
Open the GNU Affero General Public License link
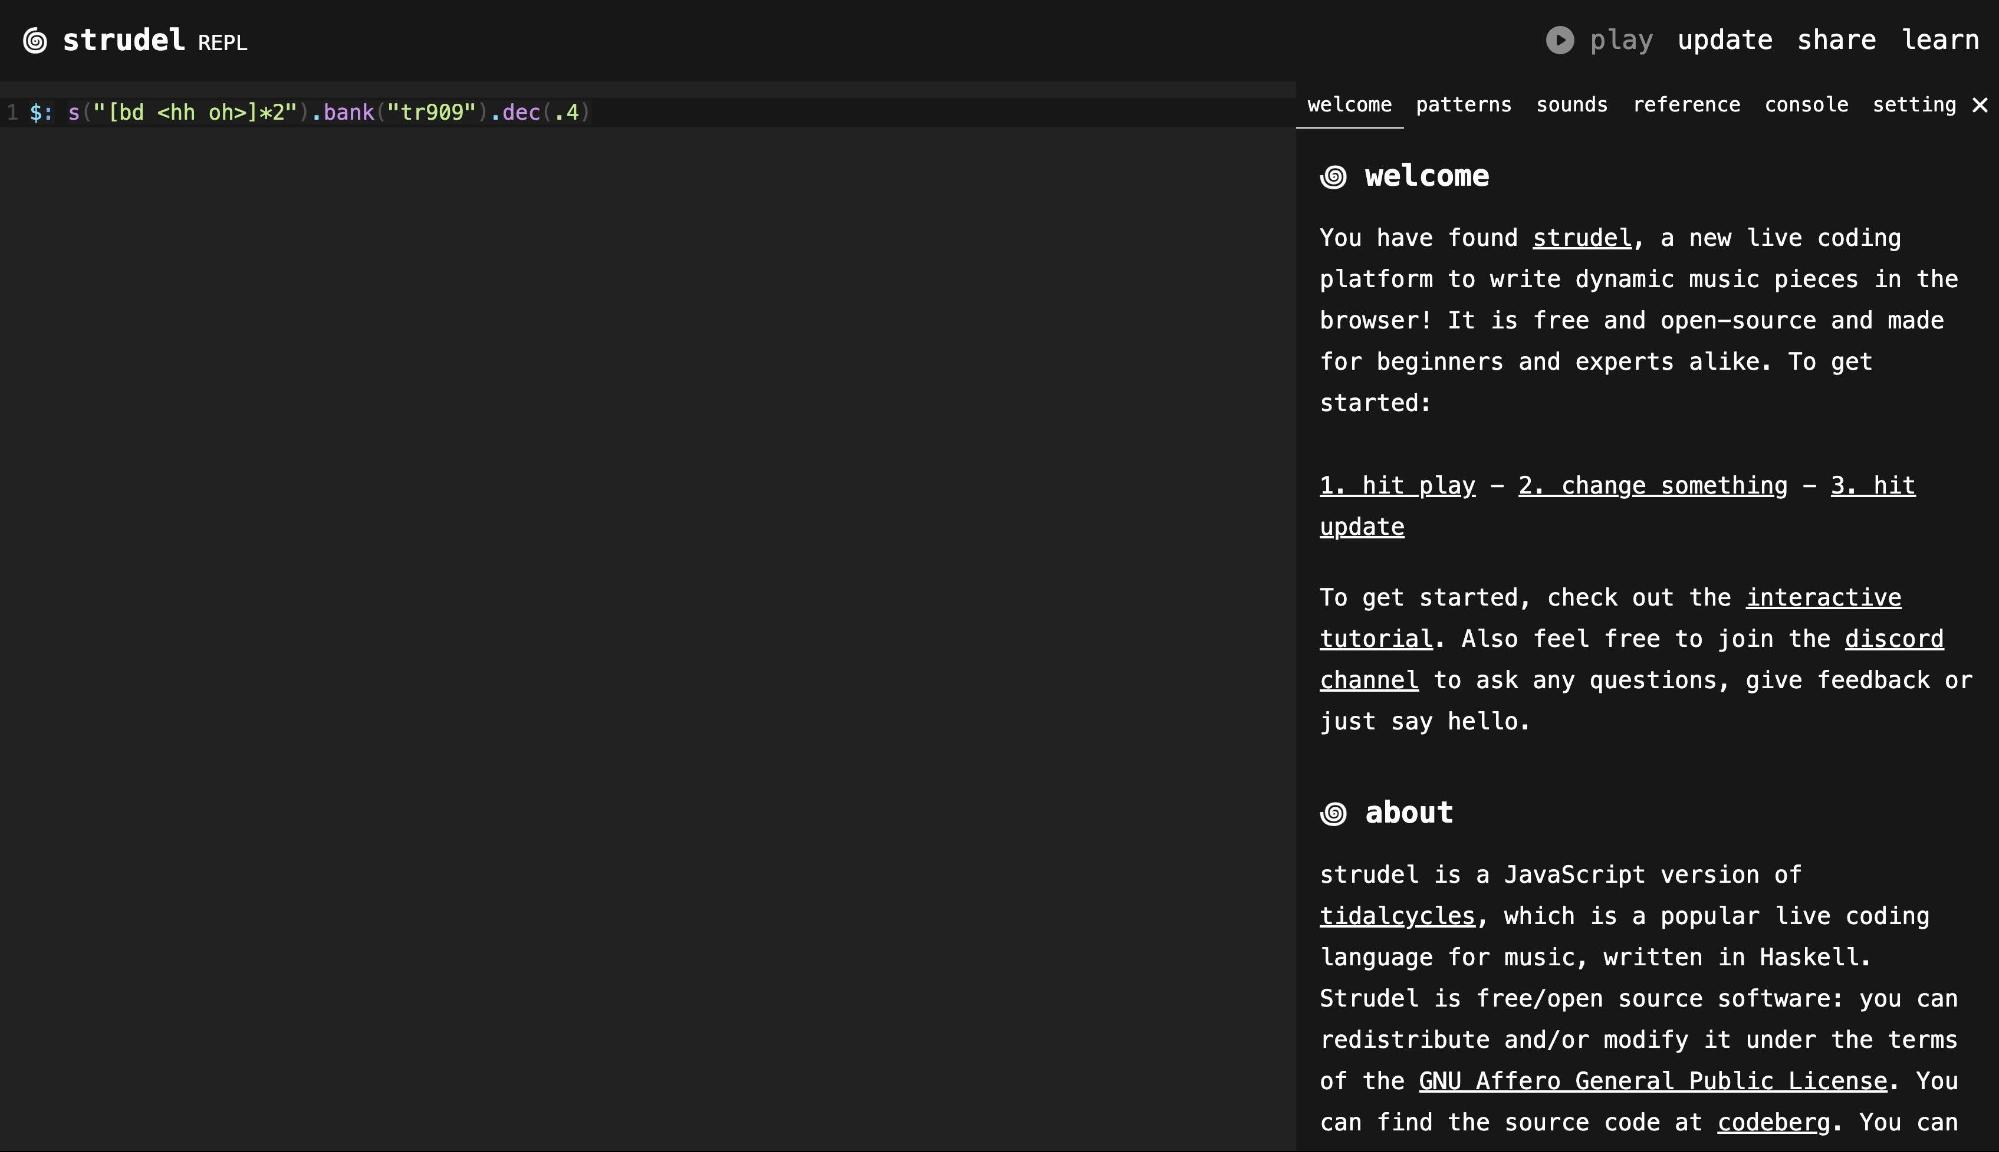click(x=1652, y=1081)
